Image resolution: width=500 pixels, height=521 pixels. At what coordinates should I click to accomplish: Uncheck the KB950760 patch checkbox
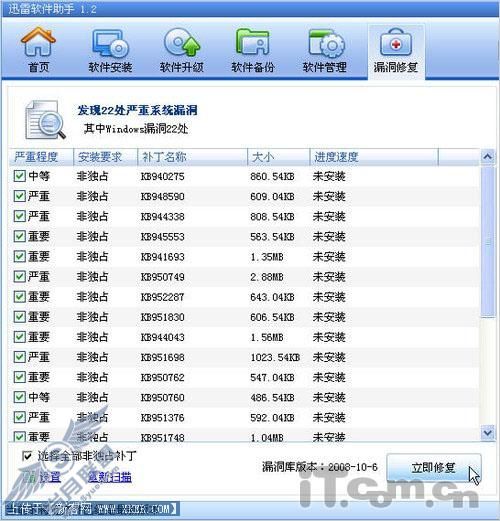(x=20, y=397)
